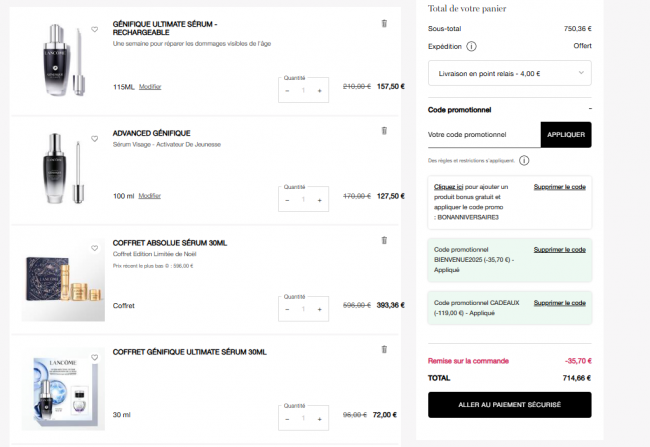Click info icon next to Expédition
The image size is (650, 447).
click(471, 46)
